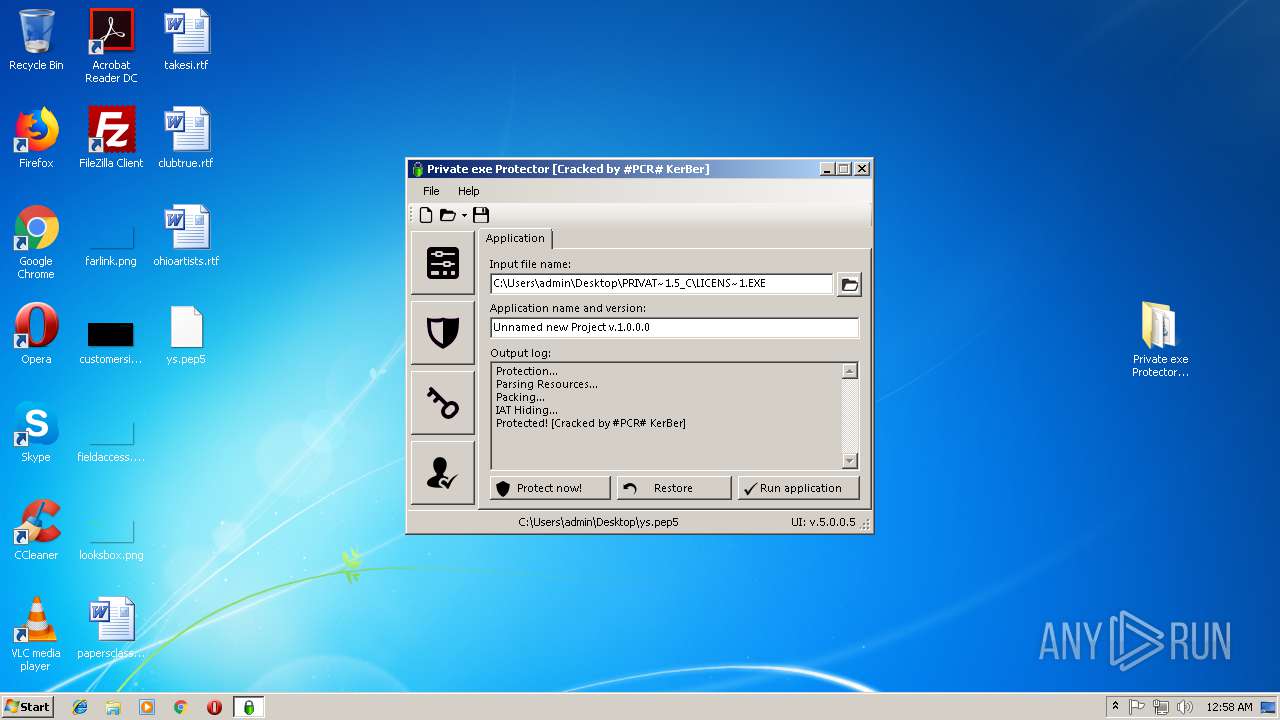Viewport: 1280px width, 720px height.
Task: Open project via toolbar folder icon
Action: [x=448, y=215]
